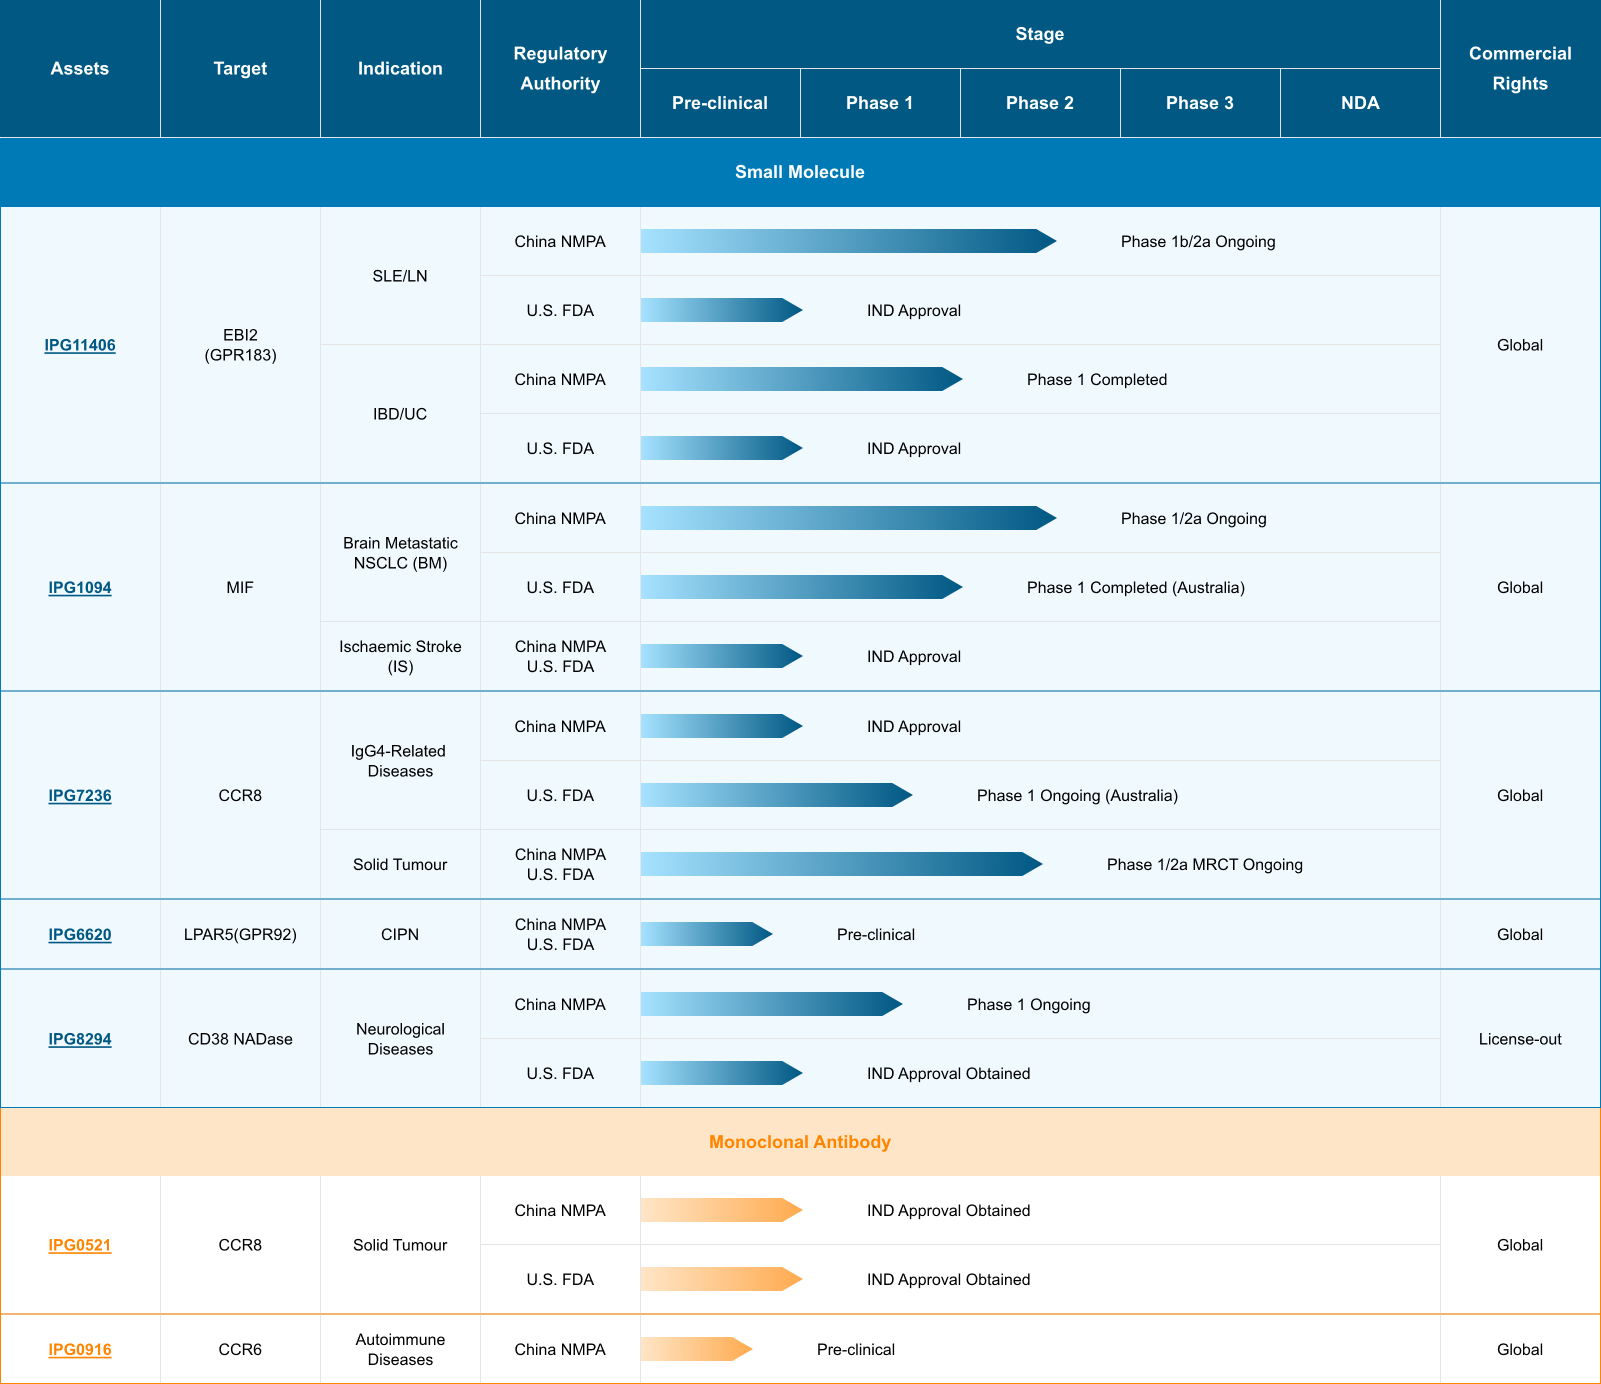The width and height of the screenshot is (1601, 1384).
Task: Click the NDA stage column header
Action: pyautogui.click(x=1360, y=103)
